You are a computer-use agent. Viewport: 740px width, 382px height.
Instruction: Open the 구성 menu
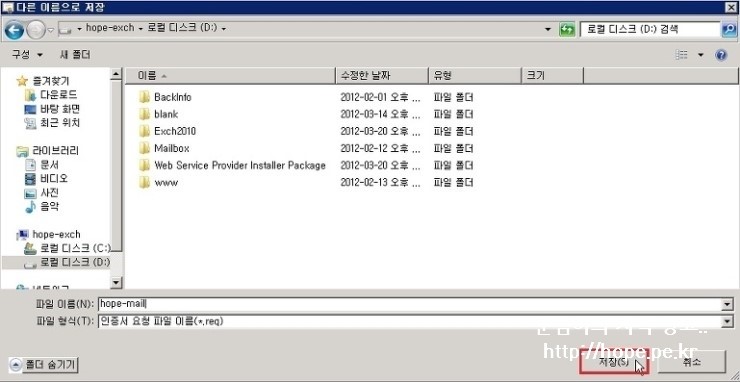pos(27,55)
